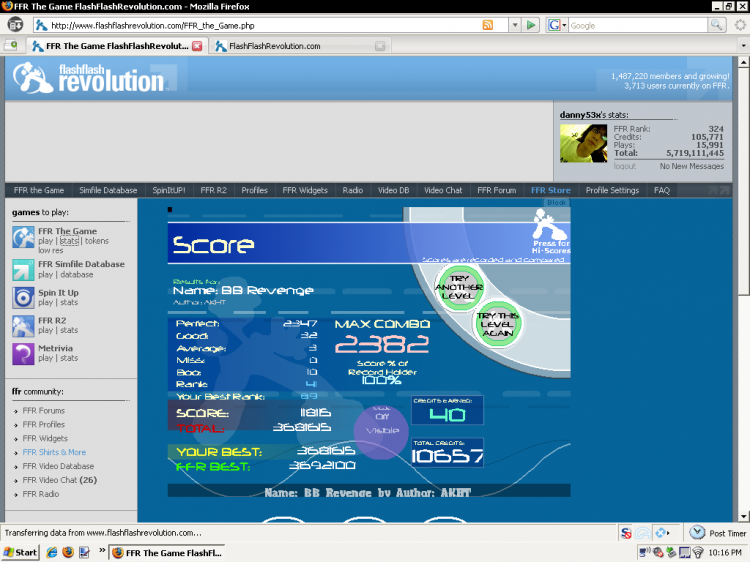The height and width of the screenshot is (562, 750).
Task: Open SpinItUP! nav item
Action: 169,190
